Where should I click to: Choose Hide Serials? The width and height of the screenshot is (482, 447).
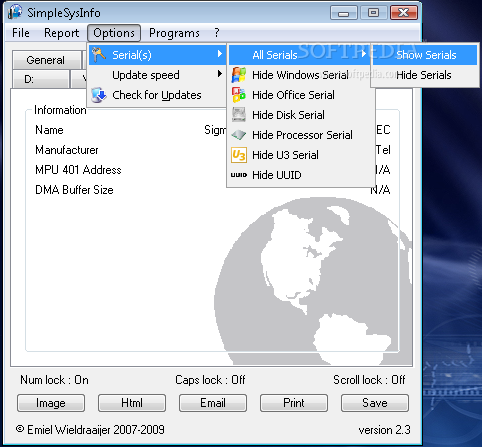(x=425, y=75)
